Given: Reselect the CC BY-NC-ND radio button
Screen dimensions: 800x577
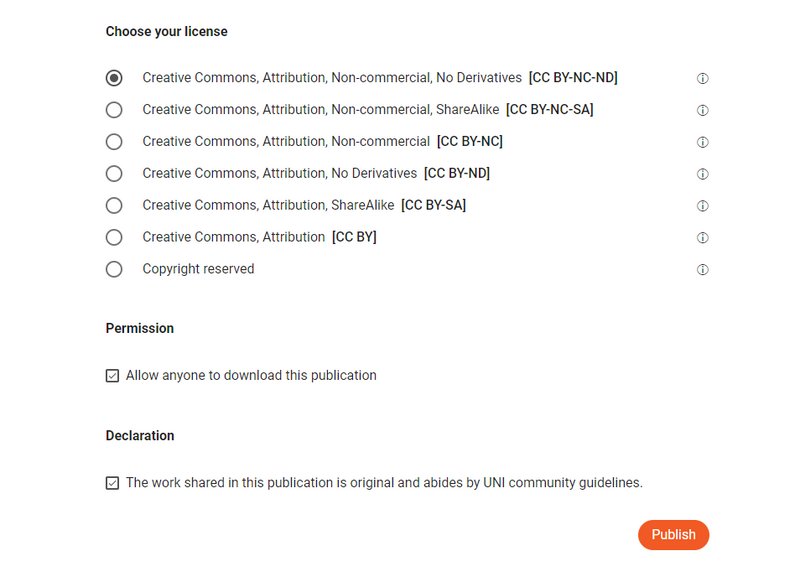Looking at the screenshot, I should pyautogui.click(x=114, y=77).
